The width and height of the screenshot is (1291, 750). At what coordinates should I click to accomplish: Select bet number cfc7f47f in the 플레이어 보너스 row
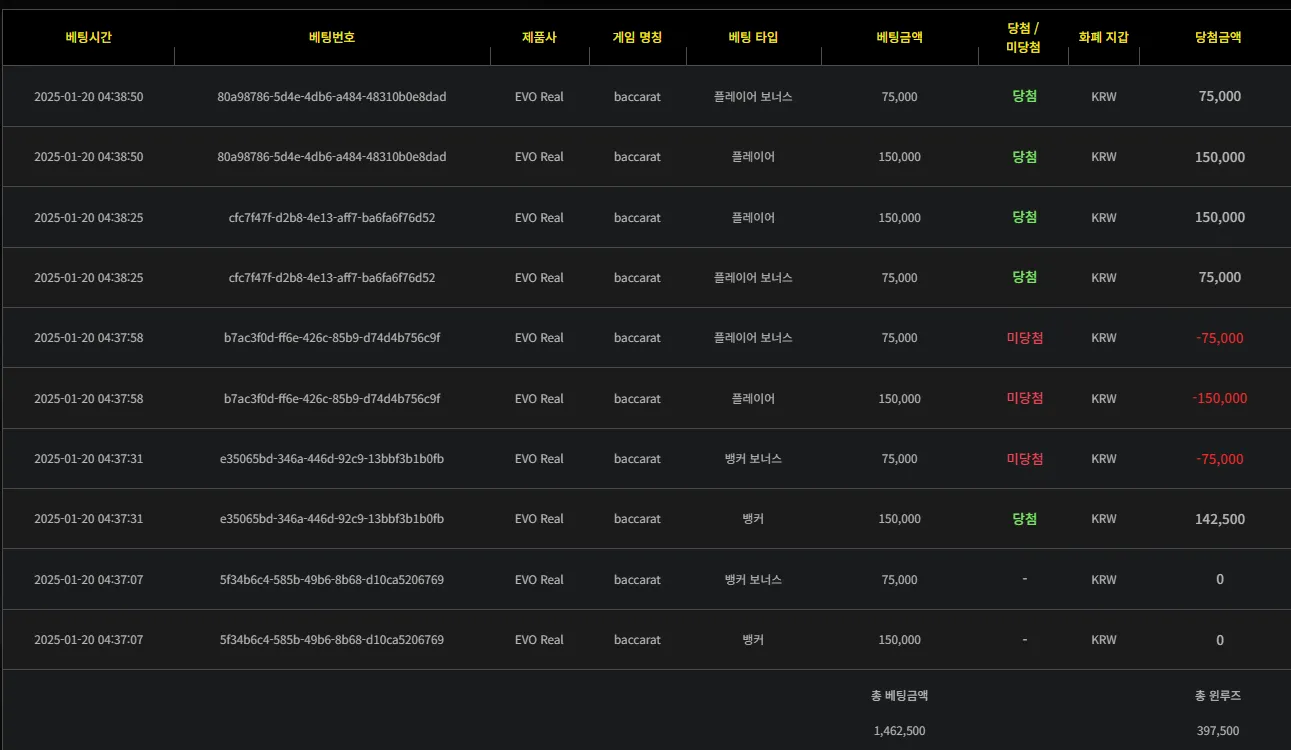332,278
